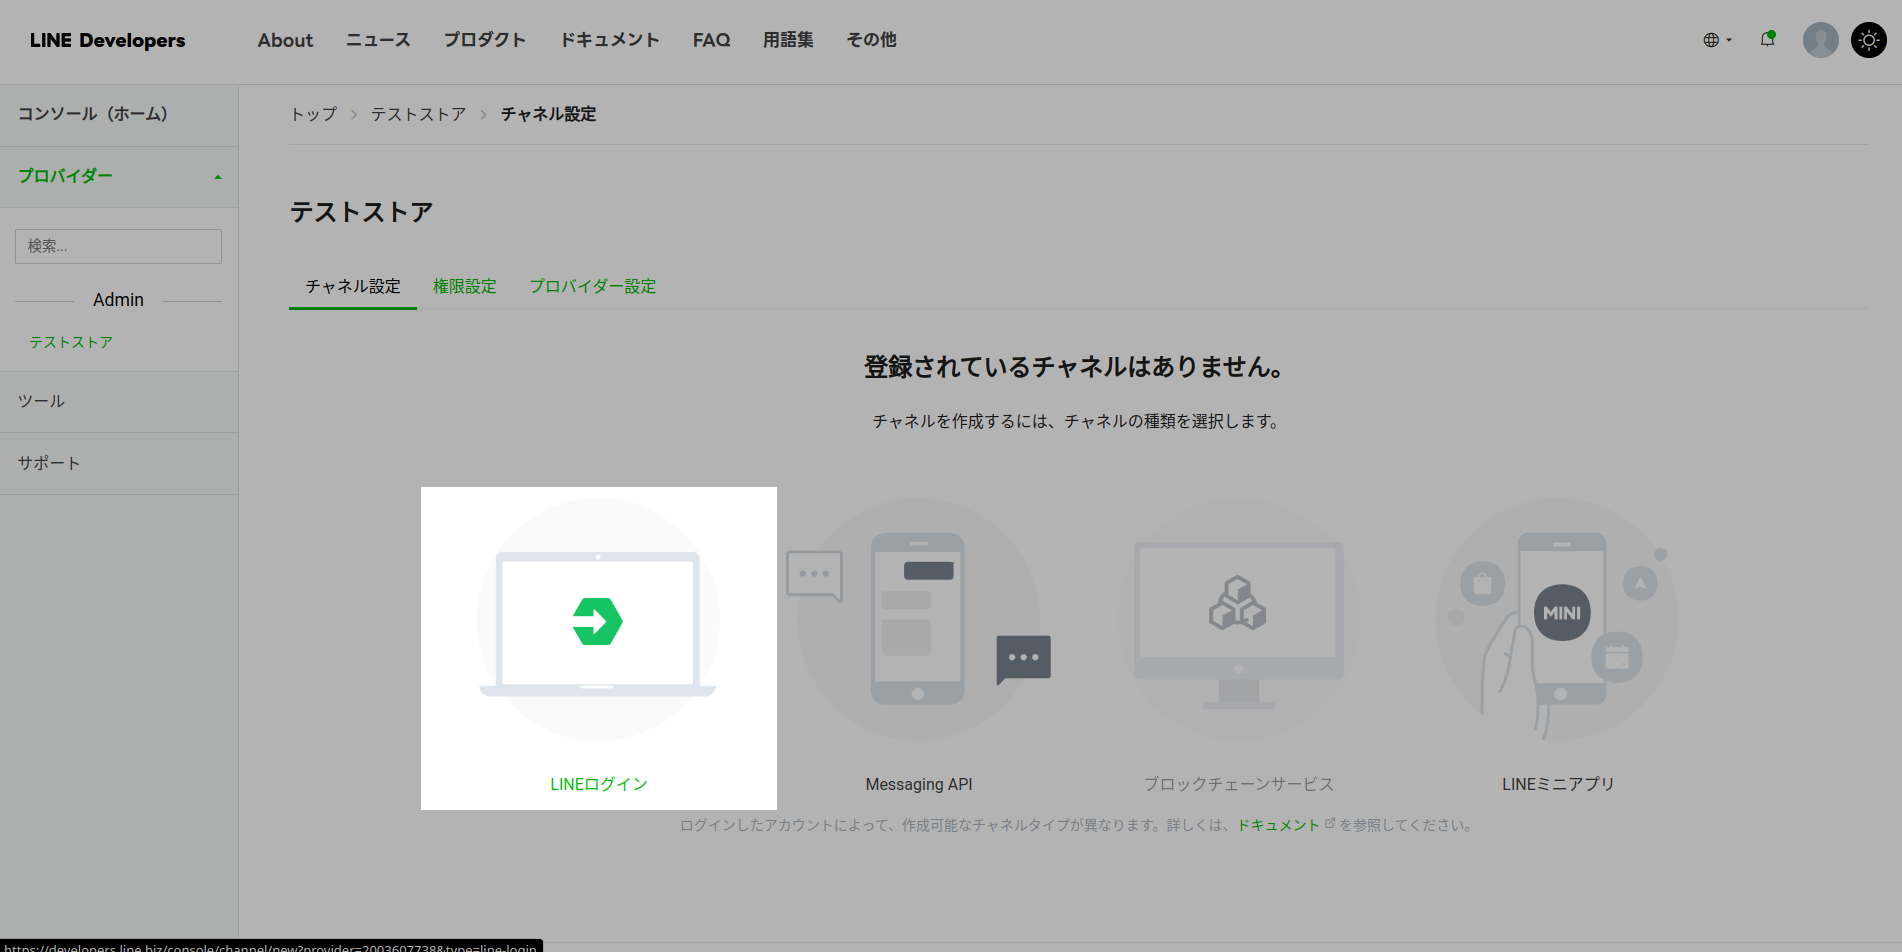The width and height of the screenshot is (1902, 952).
Task: Open the FAQ menu item
Action: (711, 40)
